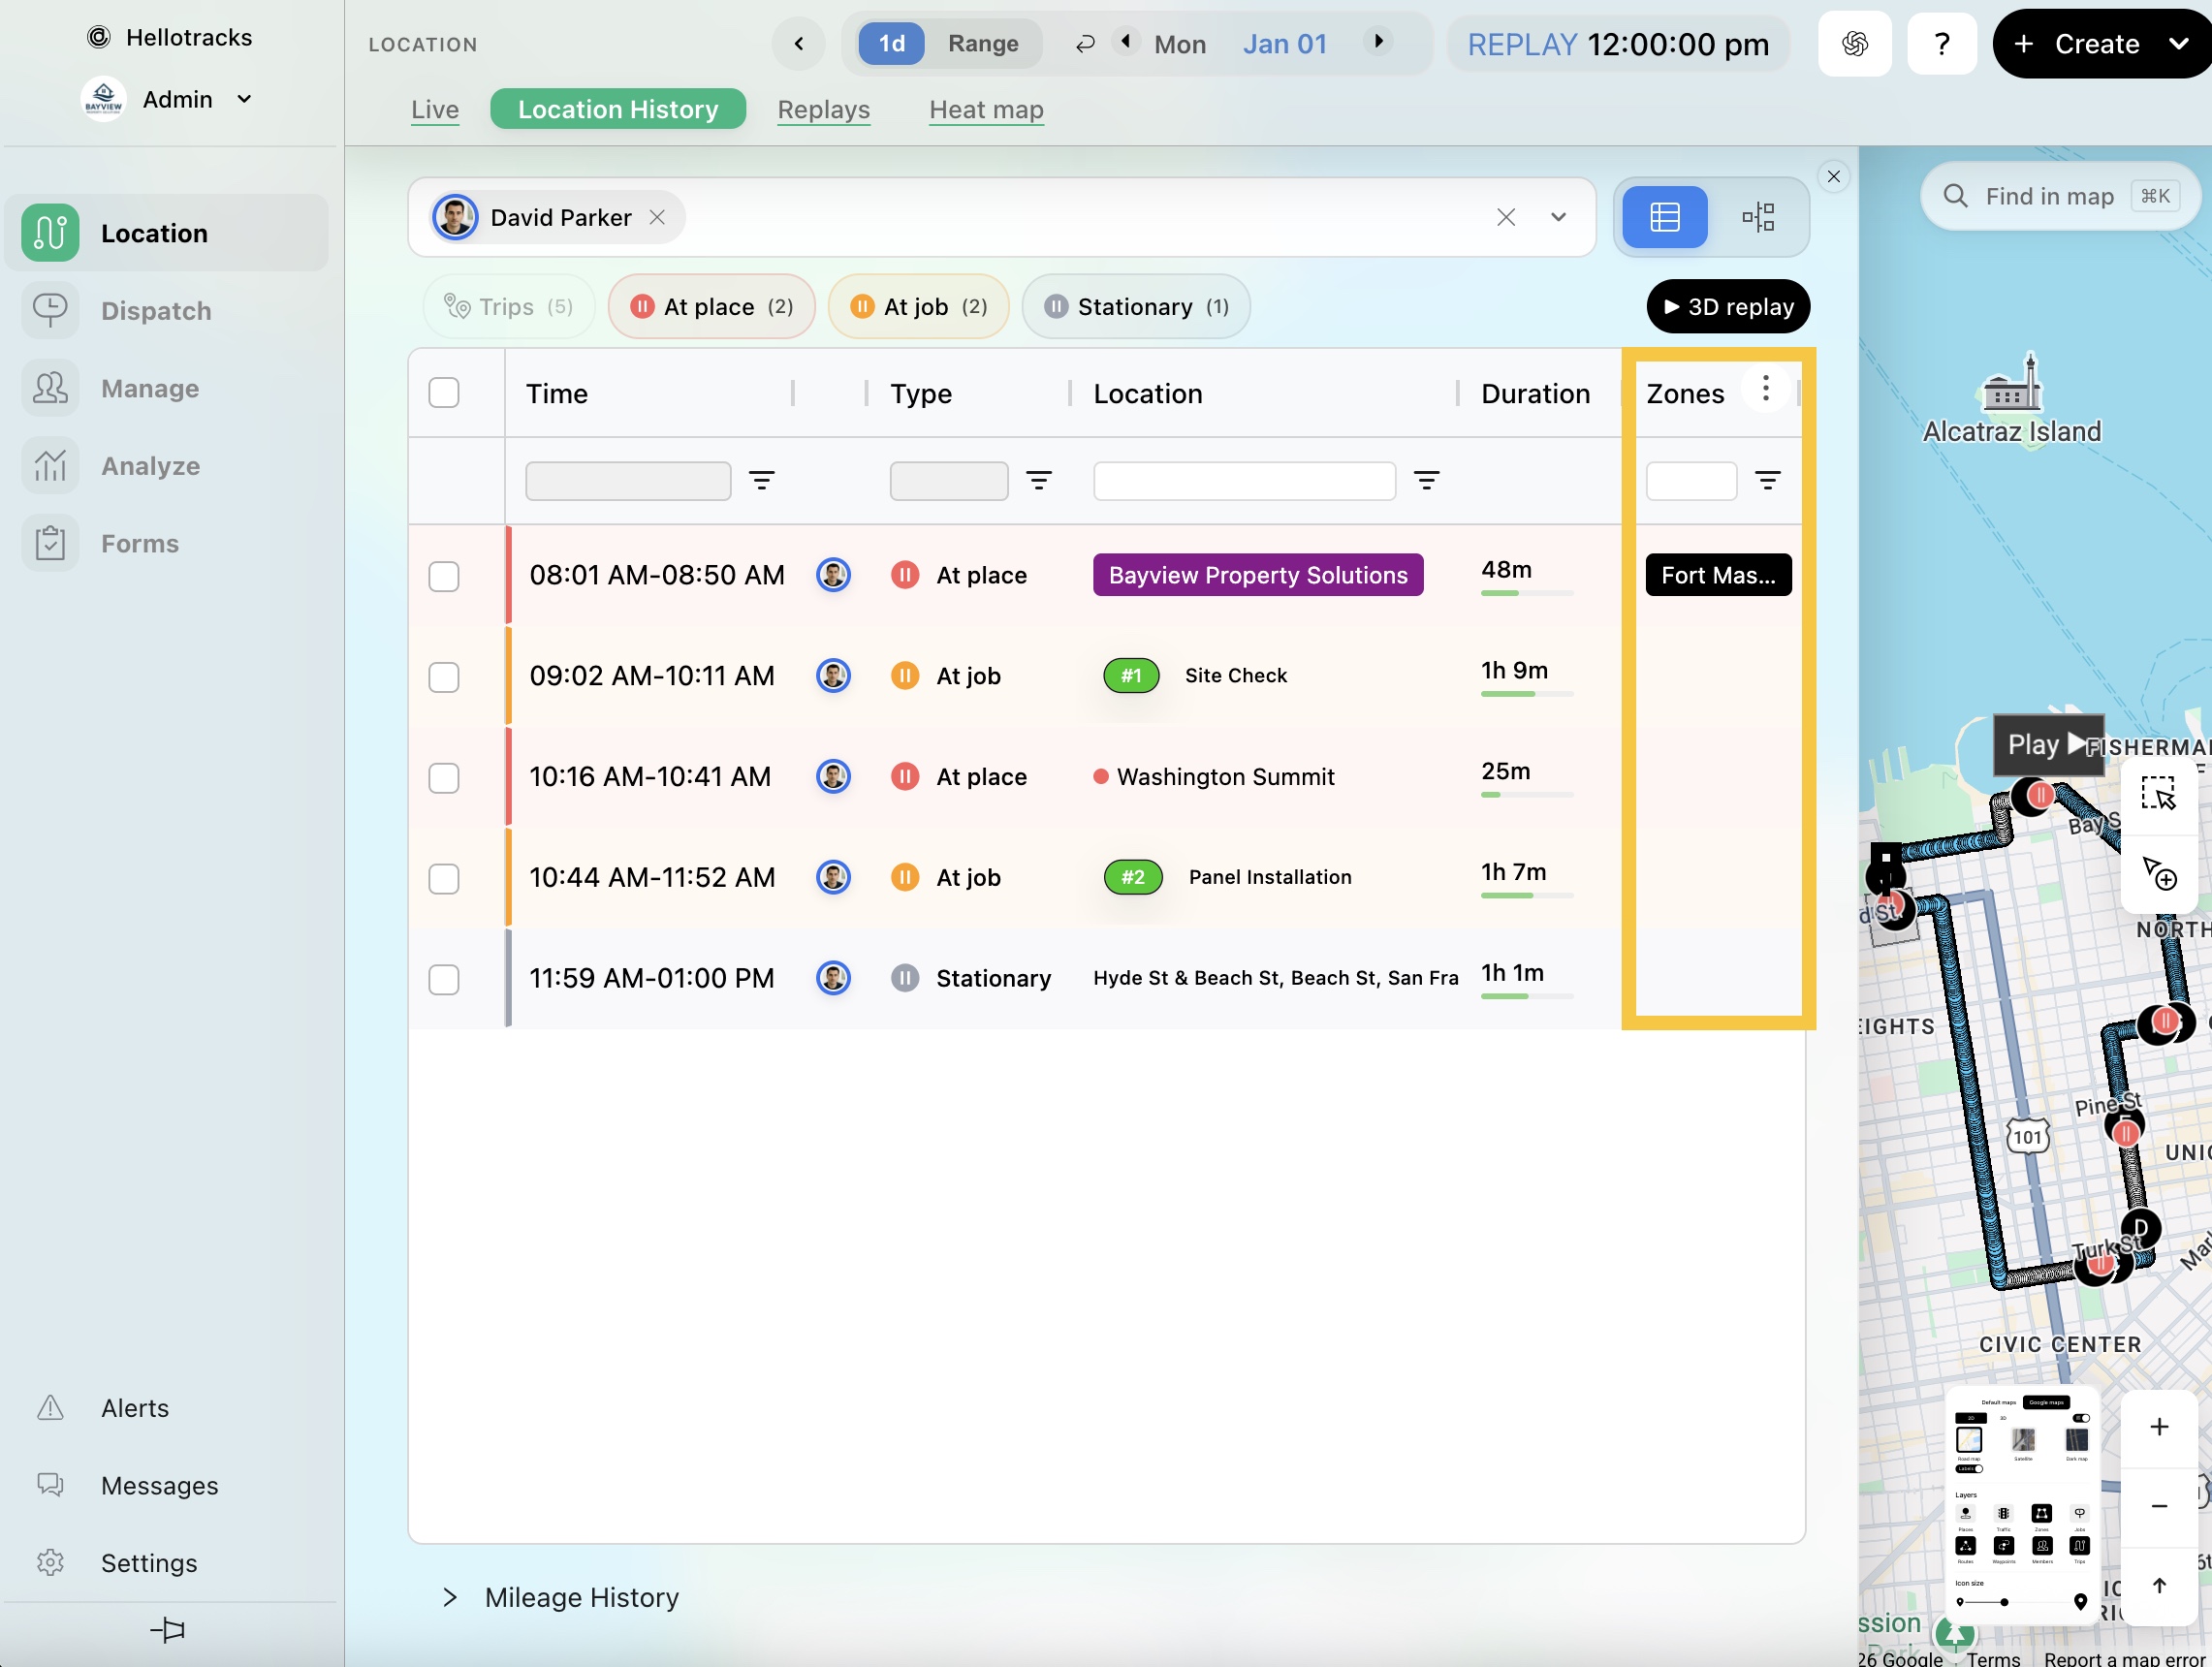The height and width of the screenshot is (1667, 2212).
Task: Open the Jan 01 date picker
Action: (x=1285, y=44)
